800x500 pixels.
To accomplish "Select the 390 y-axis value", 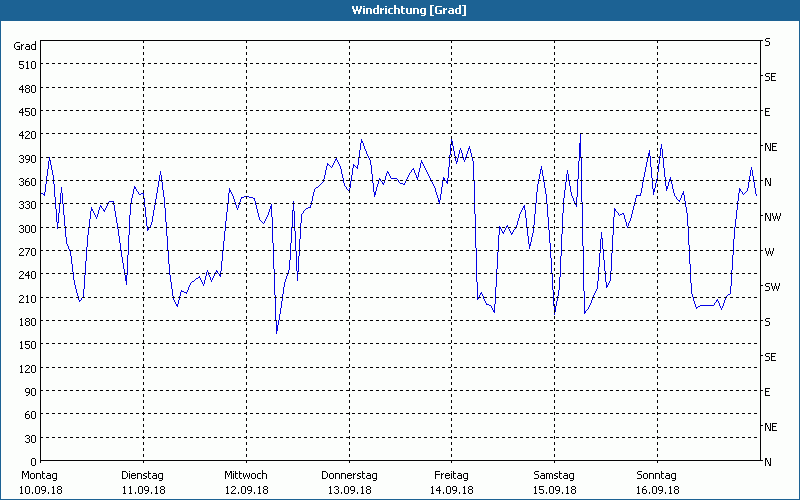I will [x=28, y=159].
